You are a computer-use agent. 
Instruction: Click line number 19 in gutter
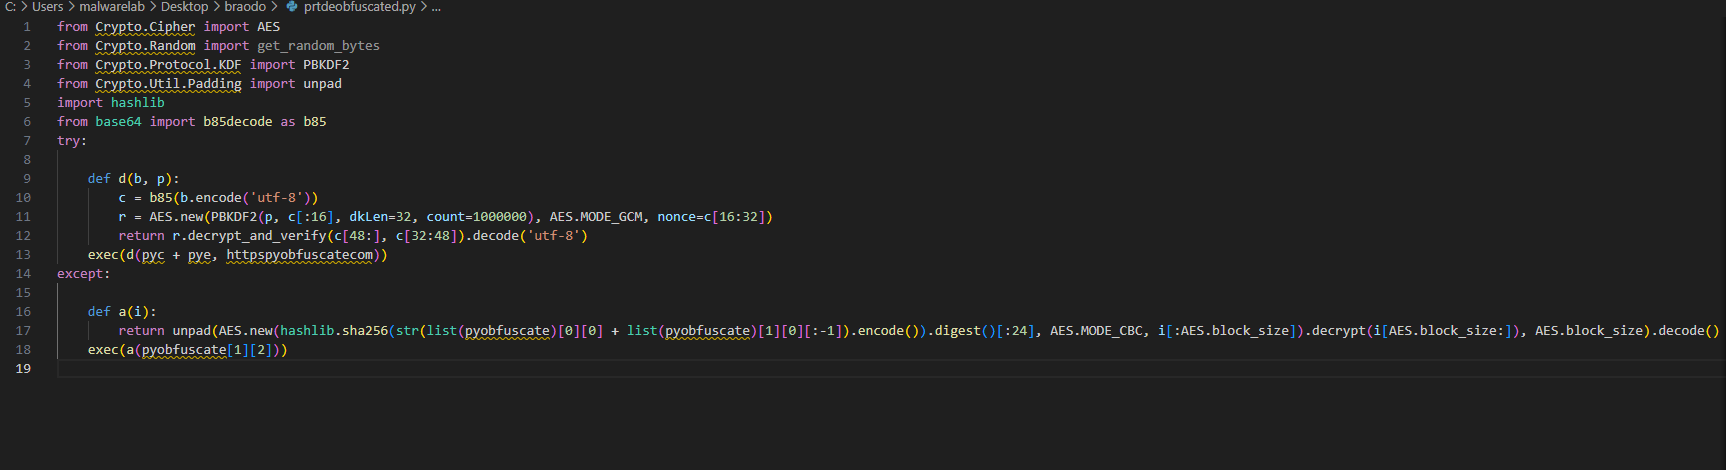click(23, 369)
